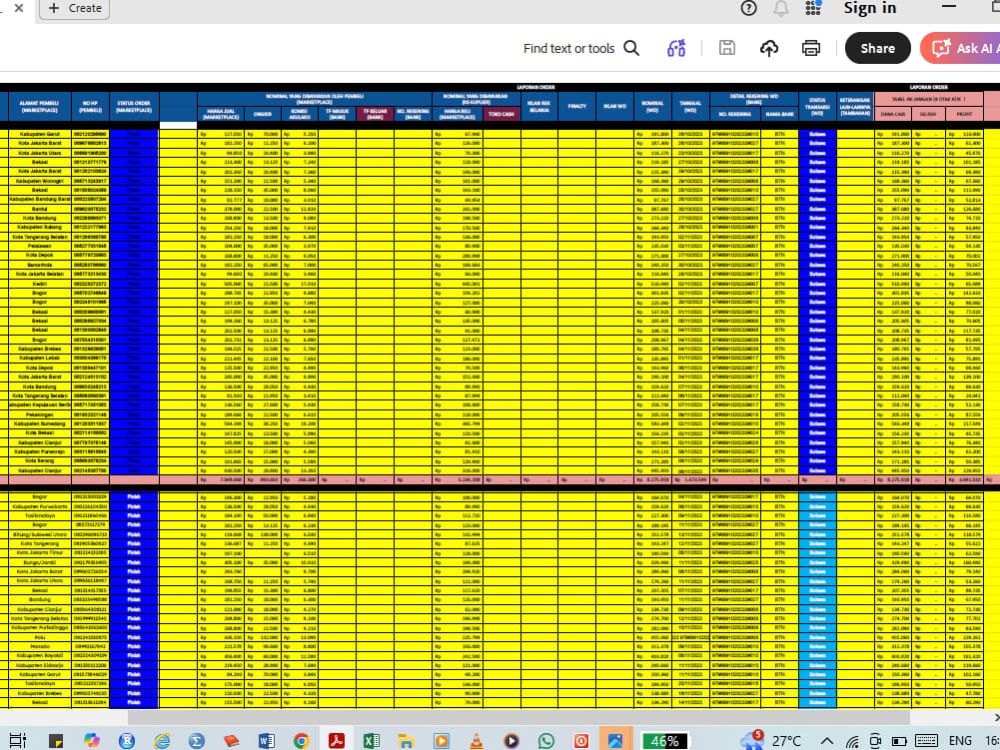Open the Help question mark icon

(749, 8)
